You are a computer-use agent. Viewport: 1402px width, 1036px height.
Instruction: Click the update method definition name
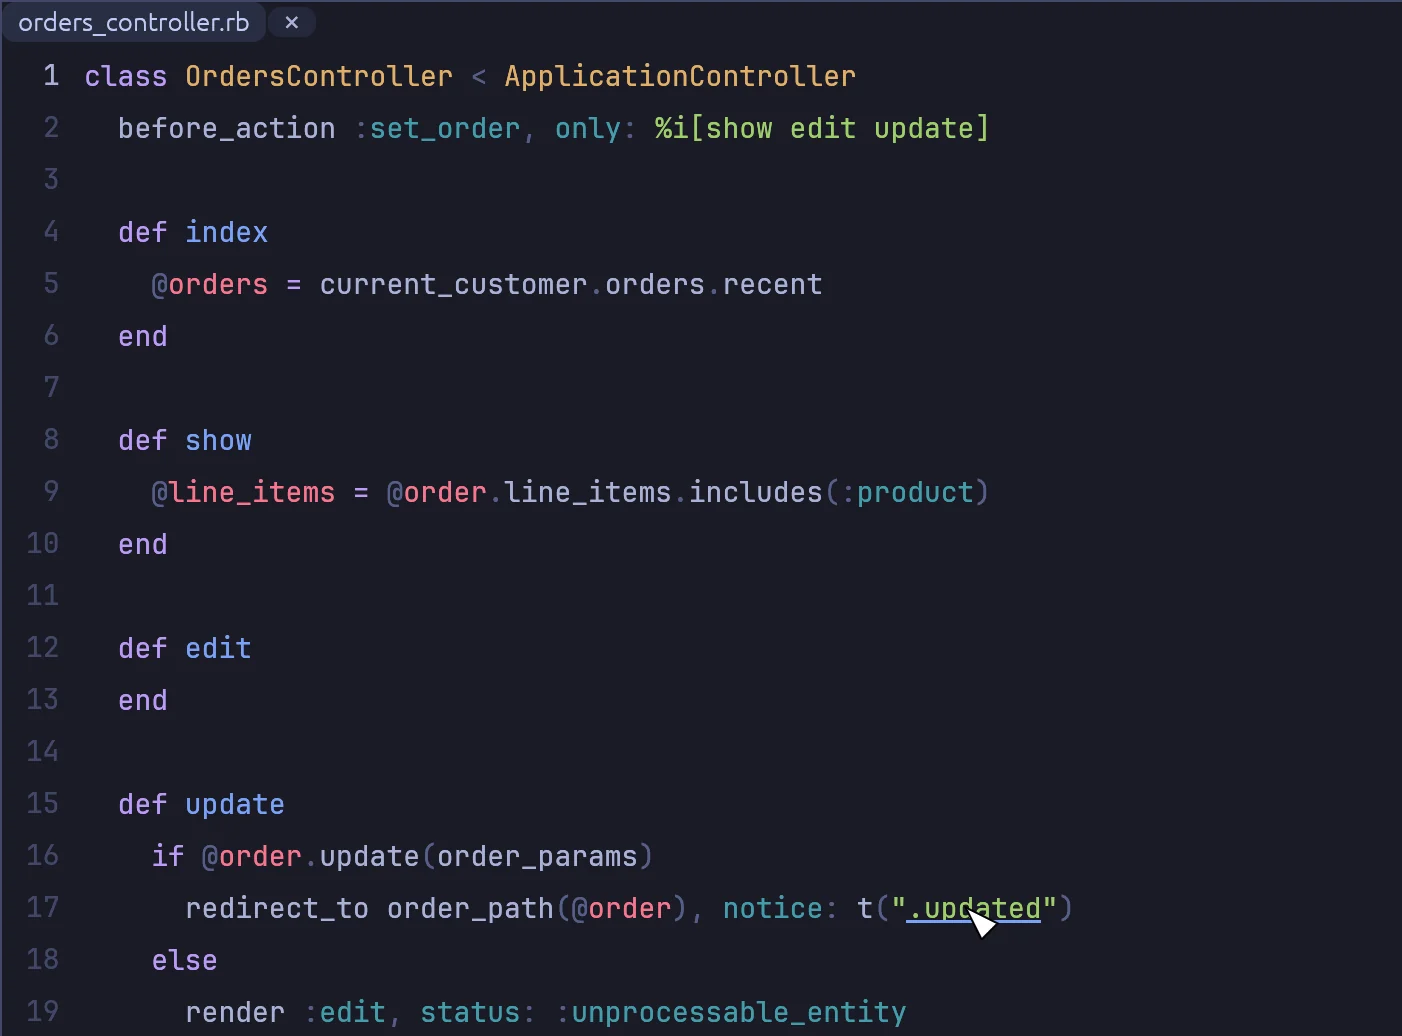(235, 804)
